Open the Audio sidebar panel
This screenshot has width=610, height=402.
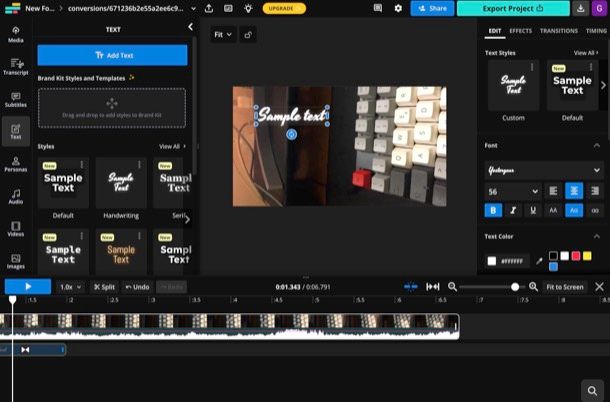click(x=16, y=196)
